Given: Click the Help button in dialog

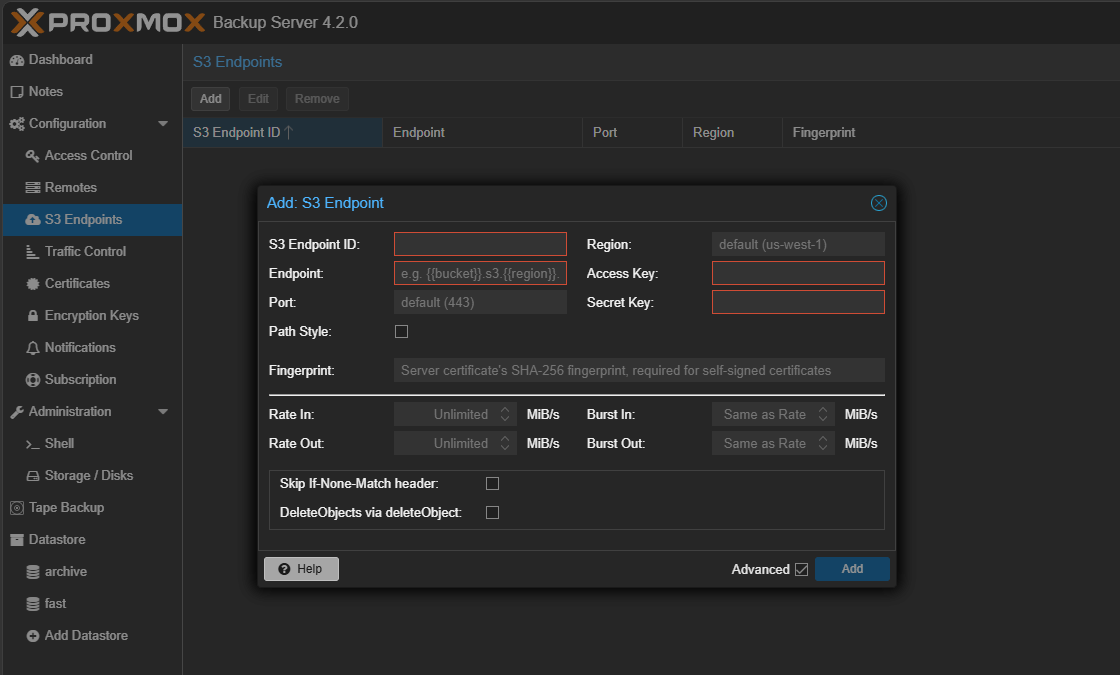Looking at the screenshot, I should point(301,569).
